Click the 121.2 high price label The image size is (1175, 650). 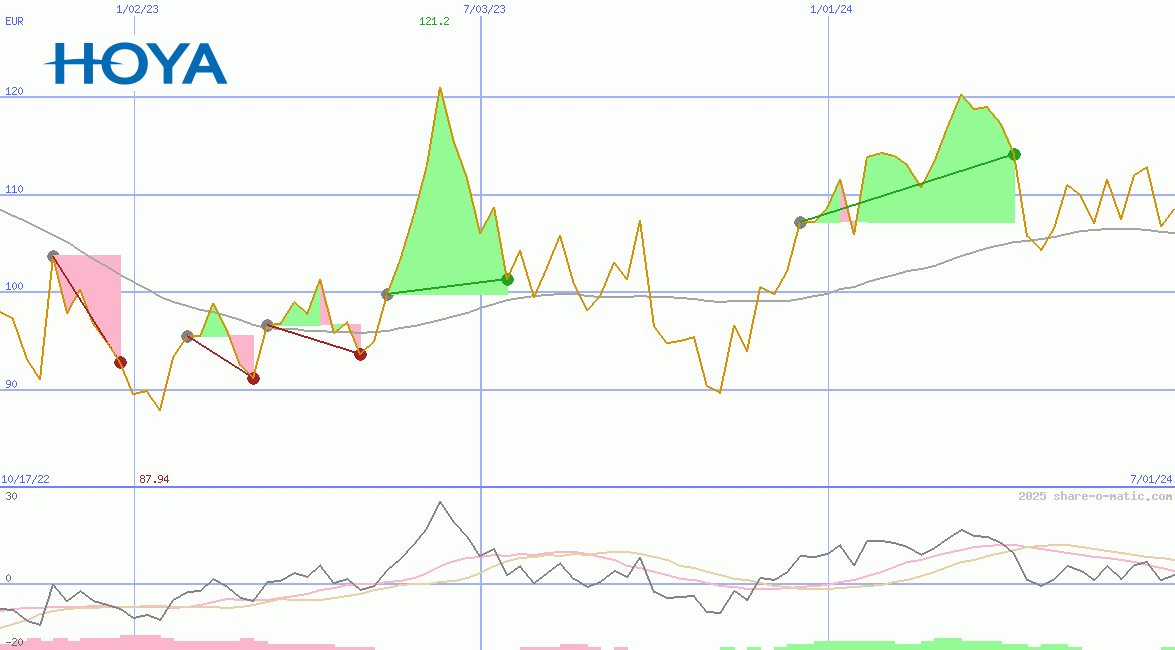(434, 21)
